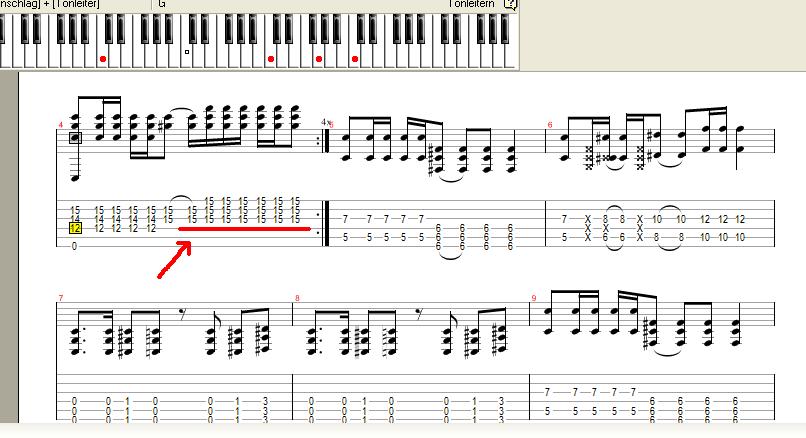Select the sharp chord notehead in measure 5

(x=436, y=160)
